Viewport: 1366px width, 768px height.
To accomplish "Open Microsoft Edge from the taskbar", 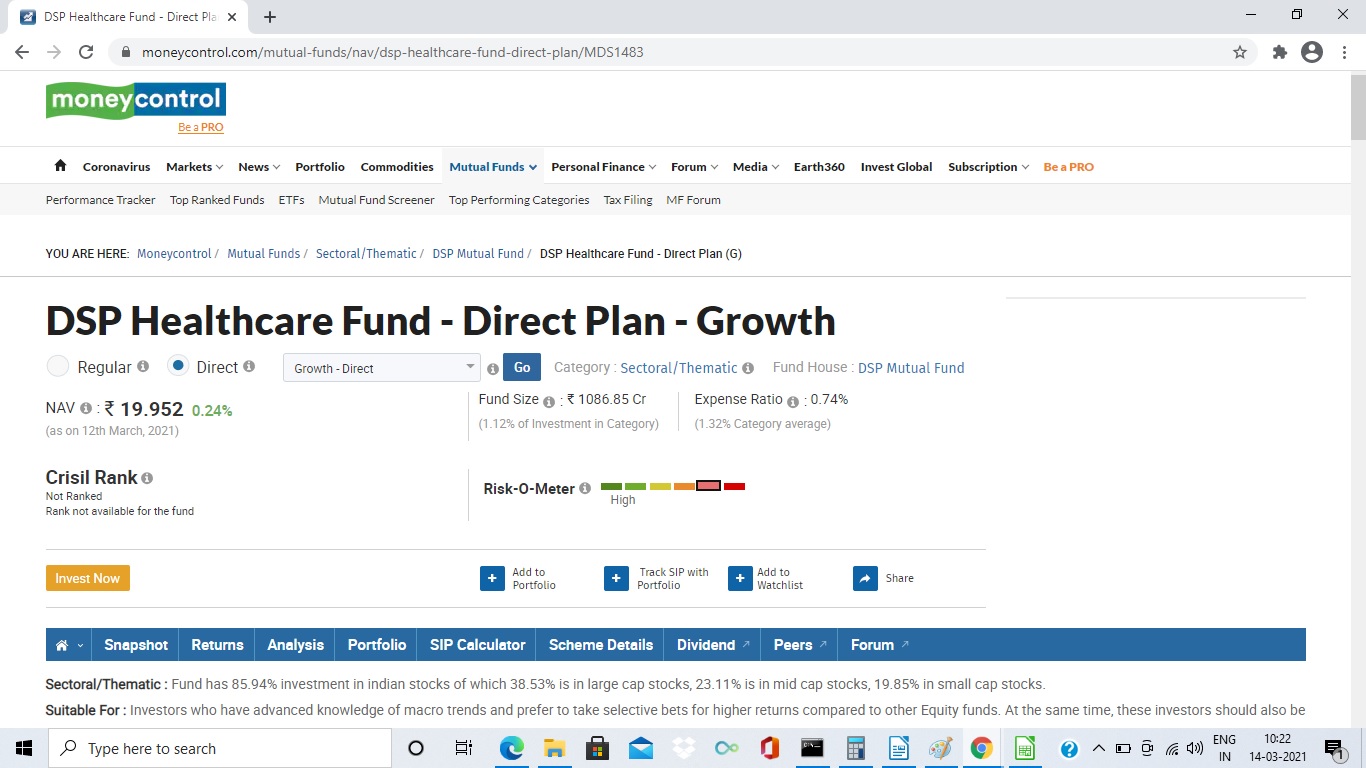I will [512, 748].
